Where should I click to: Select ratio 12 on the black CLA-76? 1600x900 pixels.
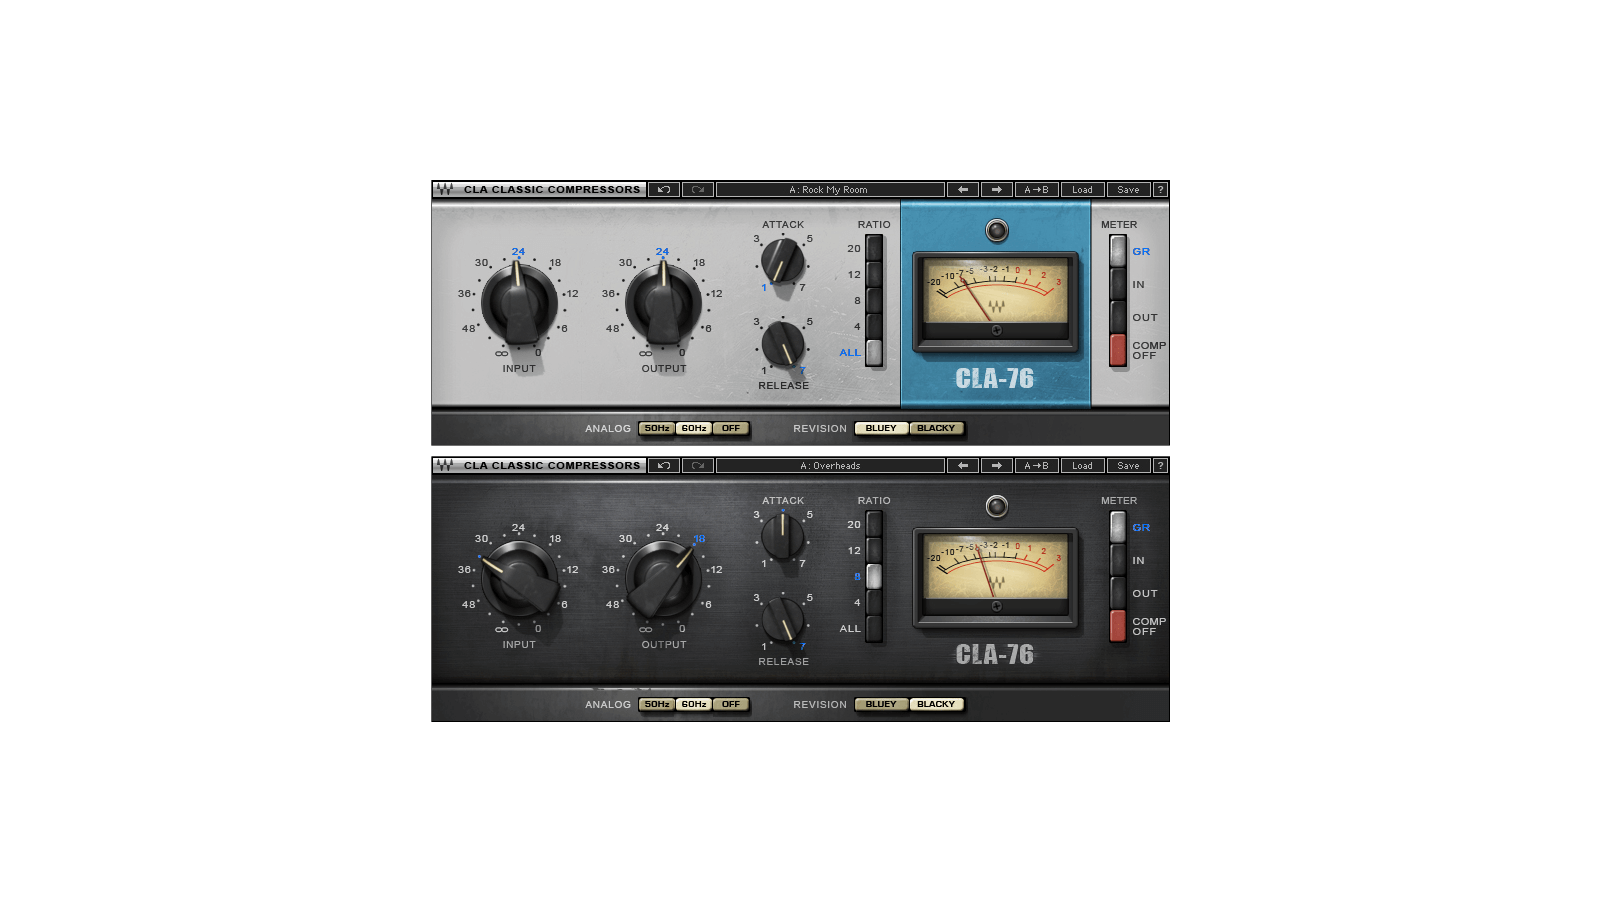point(874,550)
